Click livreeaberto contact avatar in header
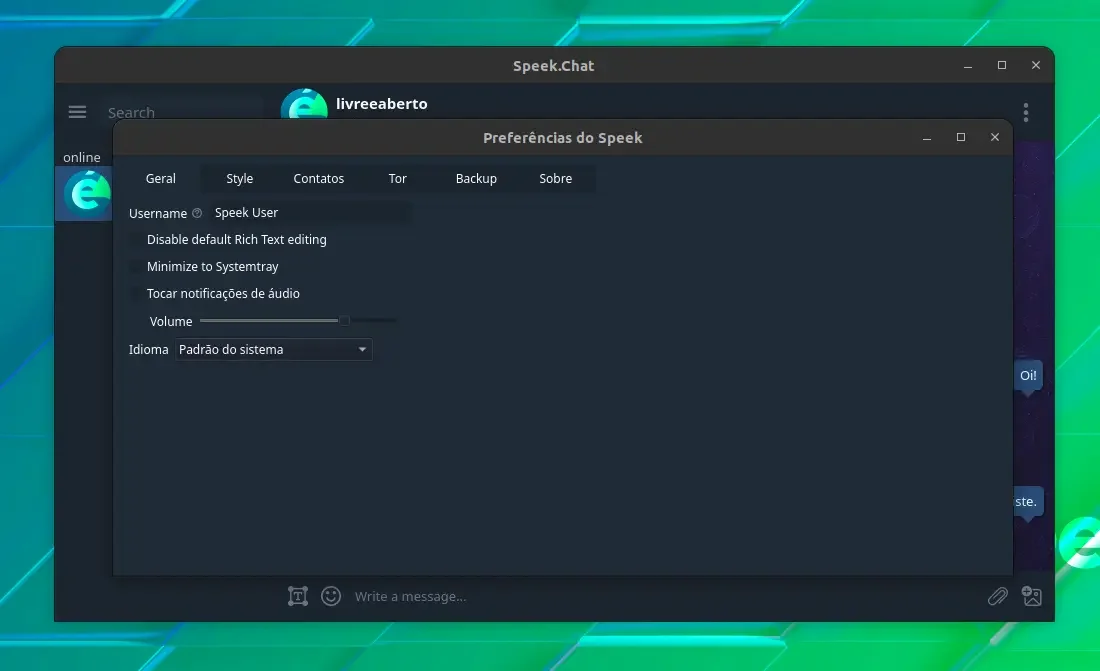The image size is (1100, 671). pos(304,104)
